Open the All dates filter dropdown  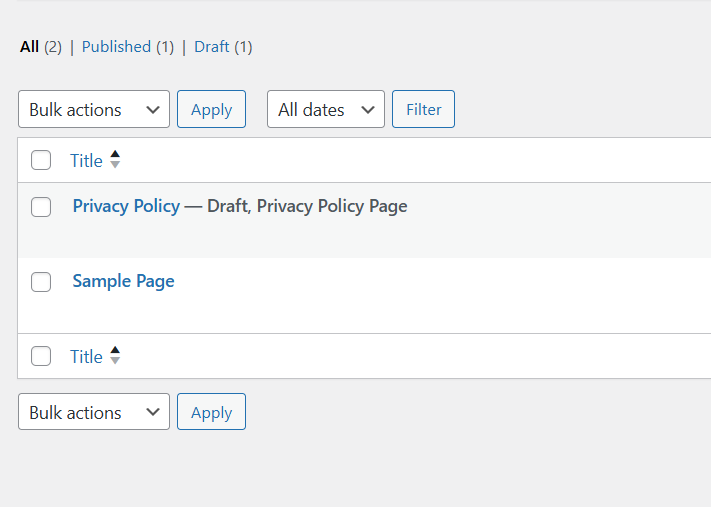326,109
